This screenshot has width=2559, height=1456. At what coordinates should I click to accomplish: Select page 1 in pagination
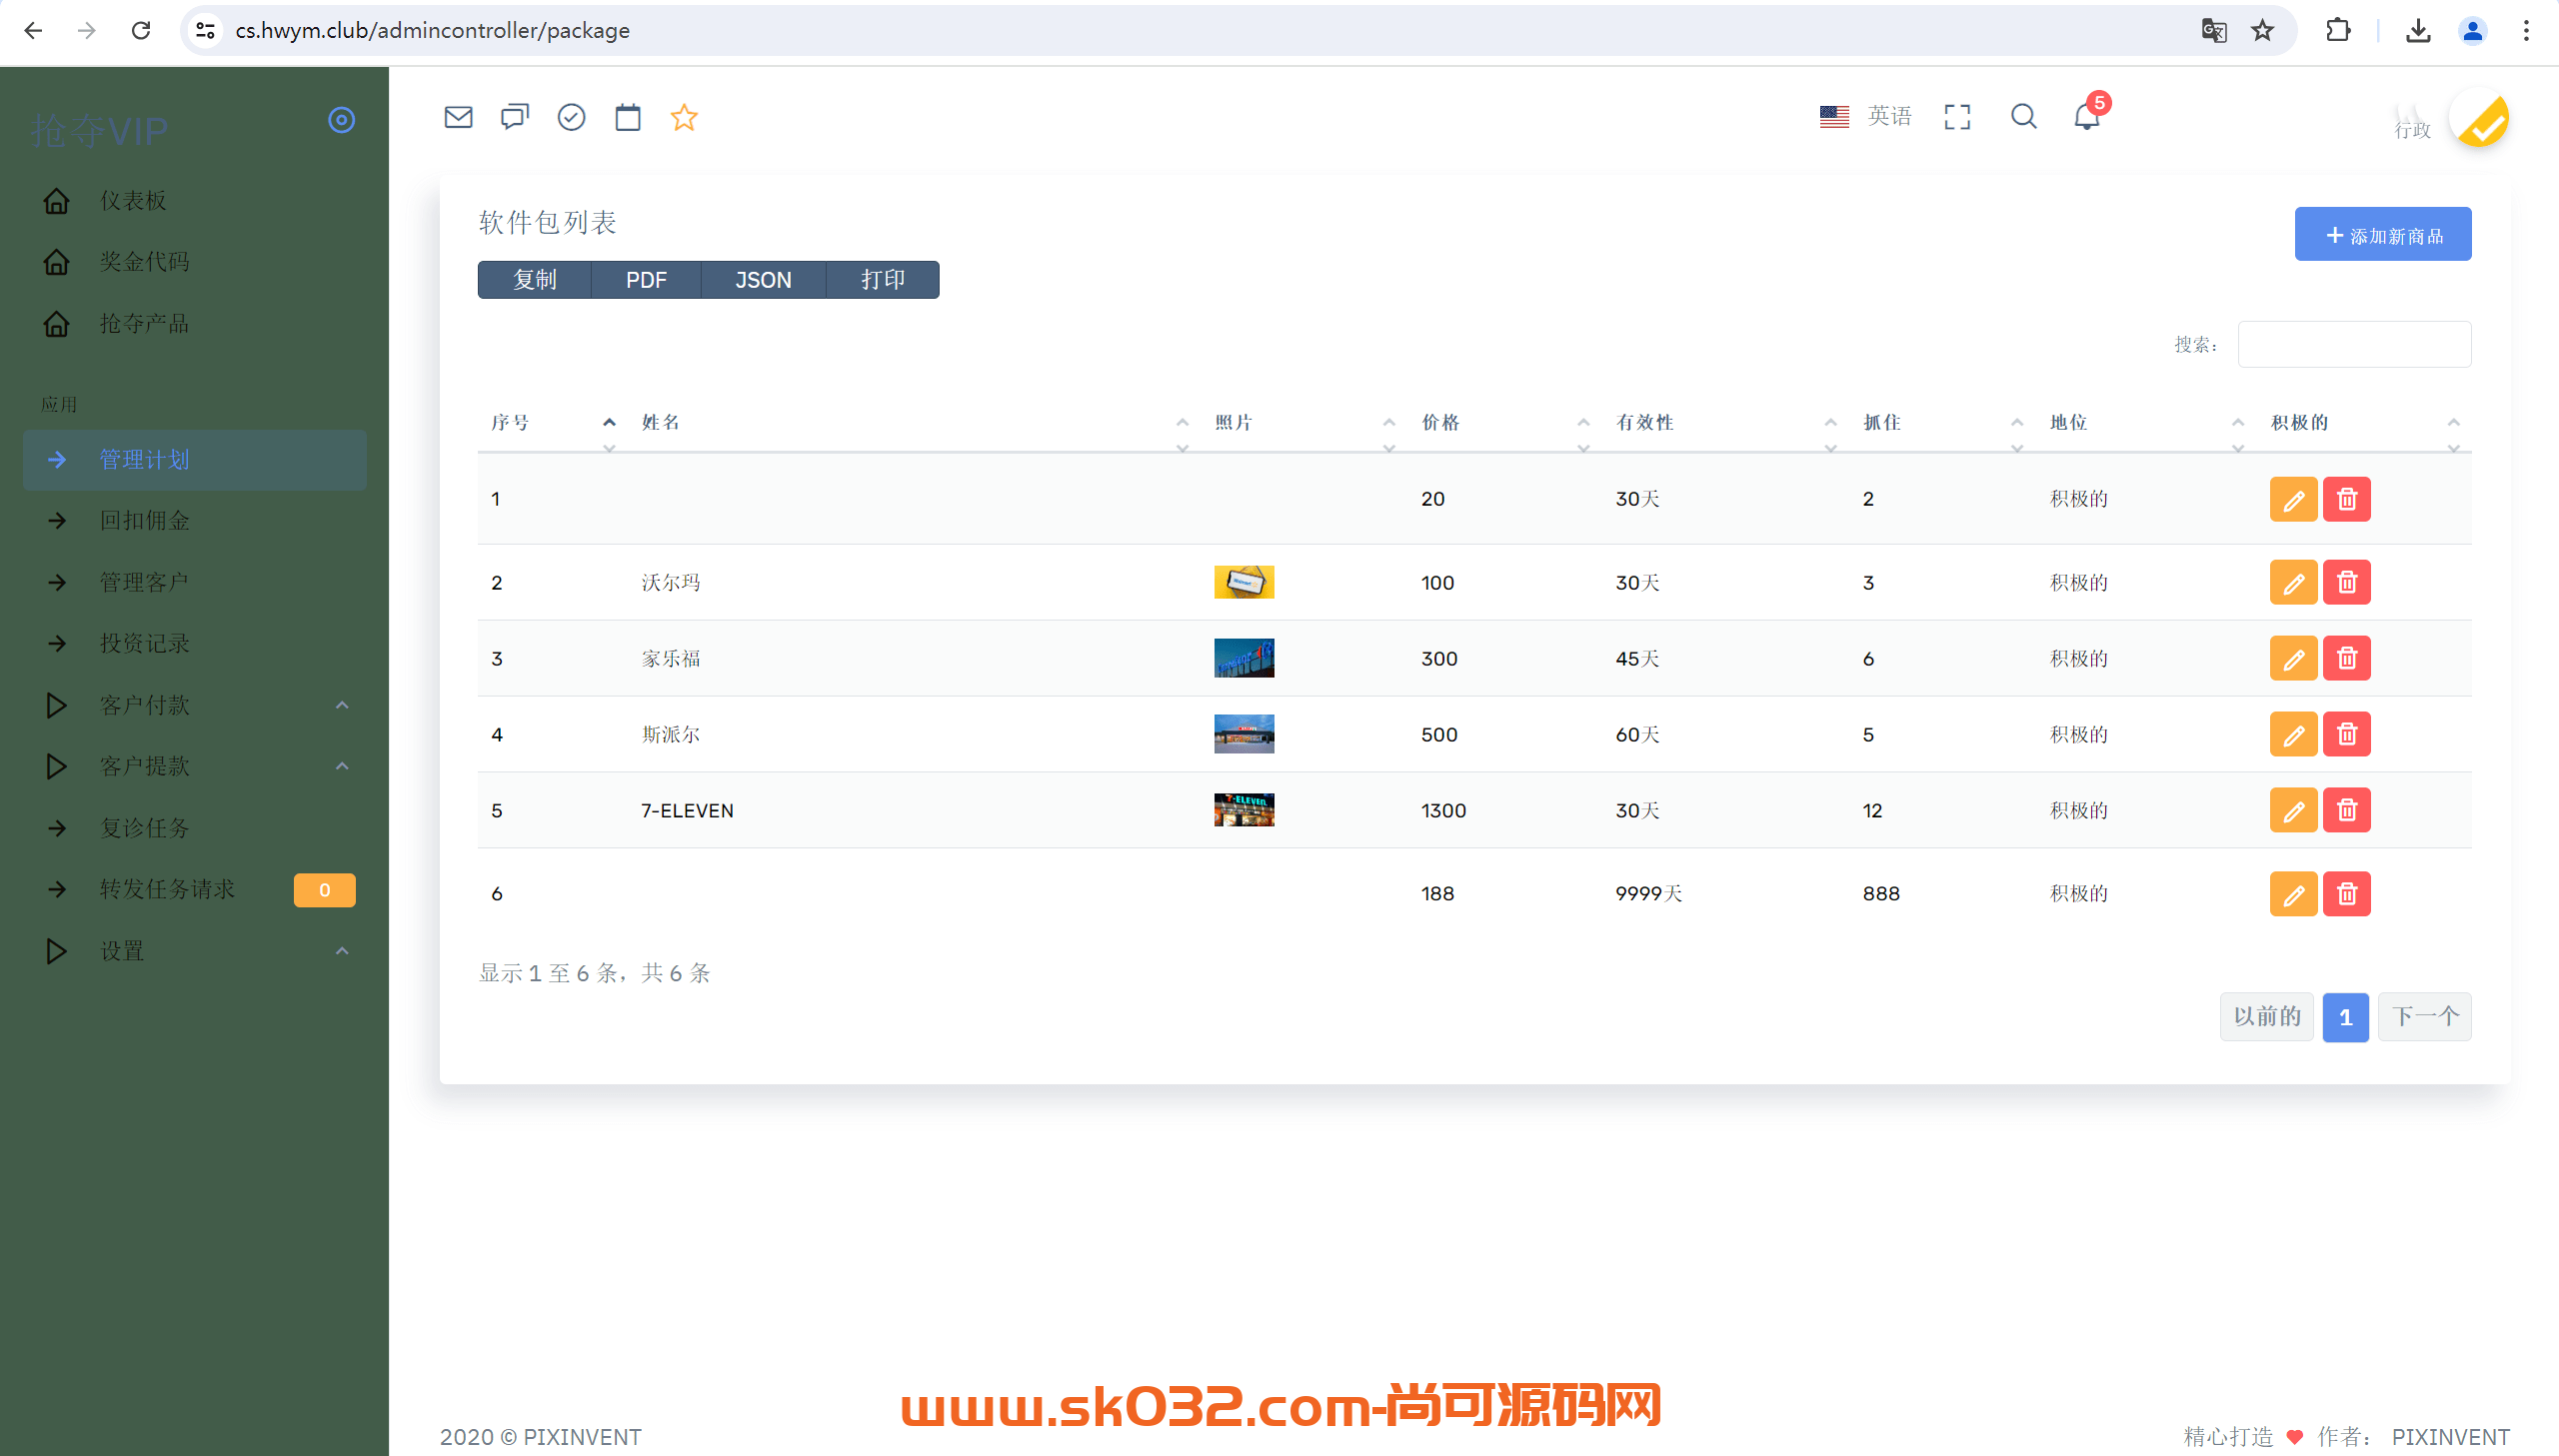tap(2345, 1018)
